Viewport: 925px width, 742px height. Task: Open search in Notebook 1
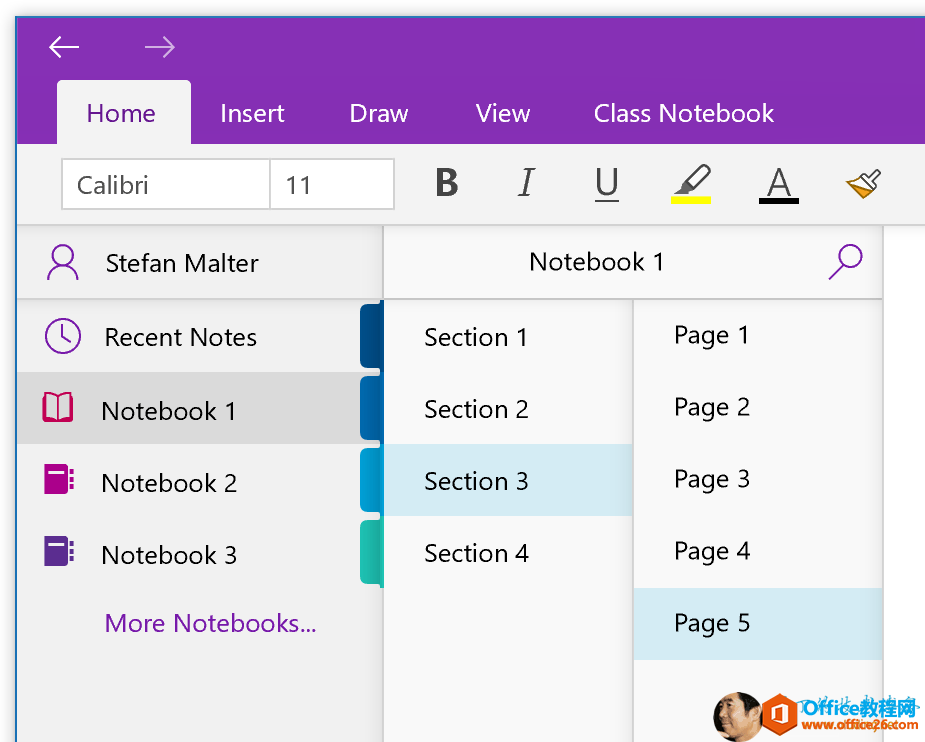pyautogui.click(x=845, y=261)
